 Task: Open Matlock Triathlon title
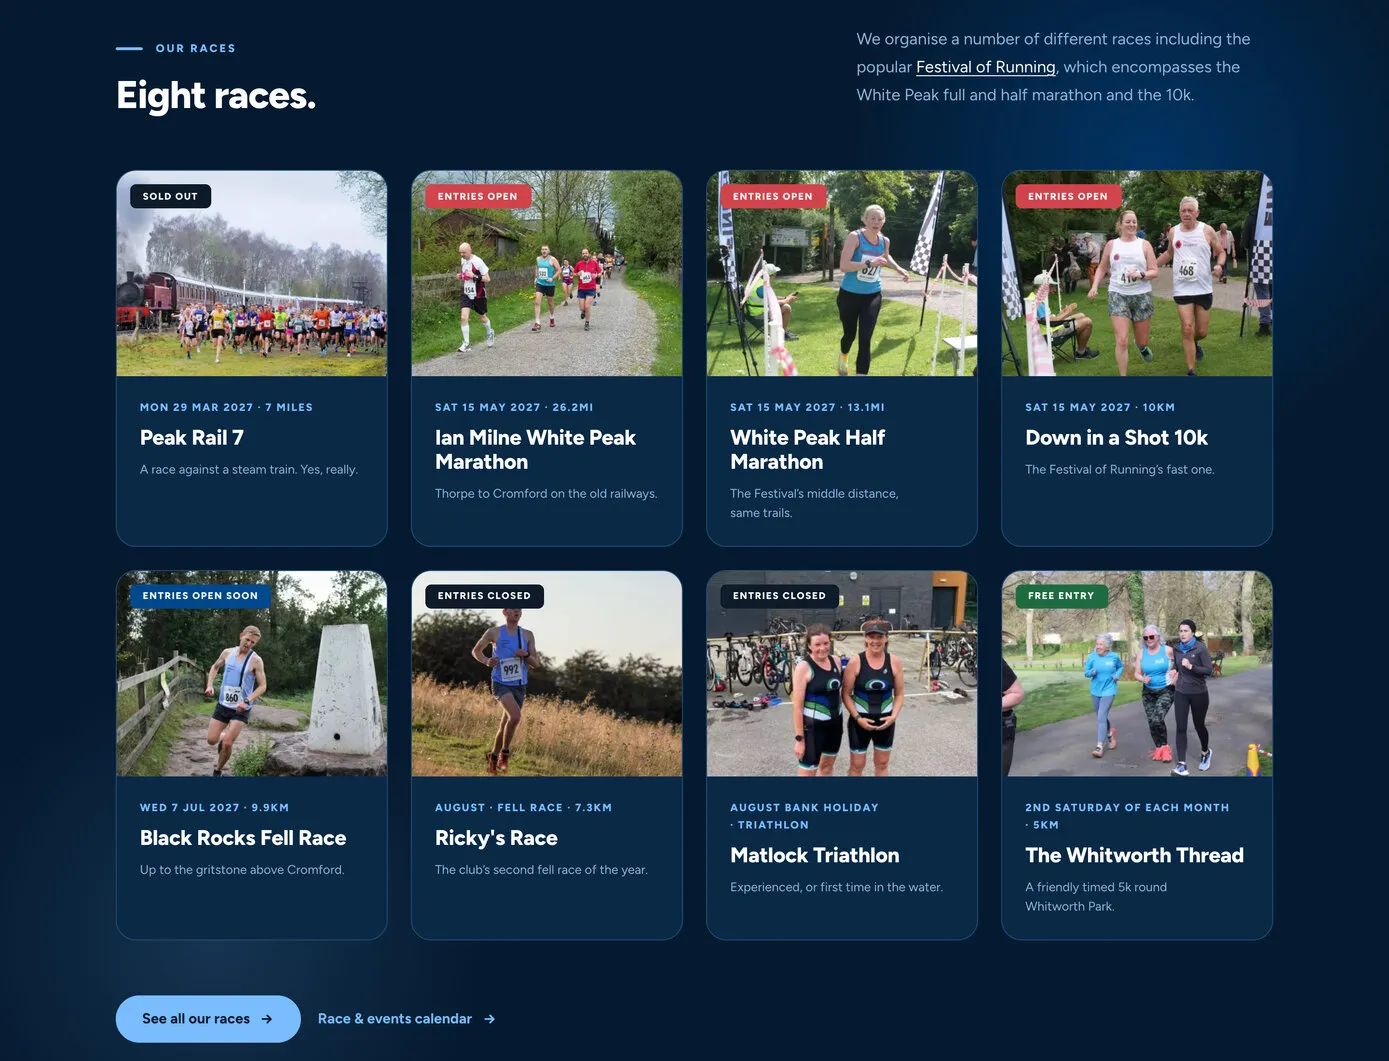[814, 855]
